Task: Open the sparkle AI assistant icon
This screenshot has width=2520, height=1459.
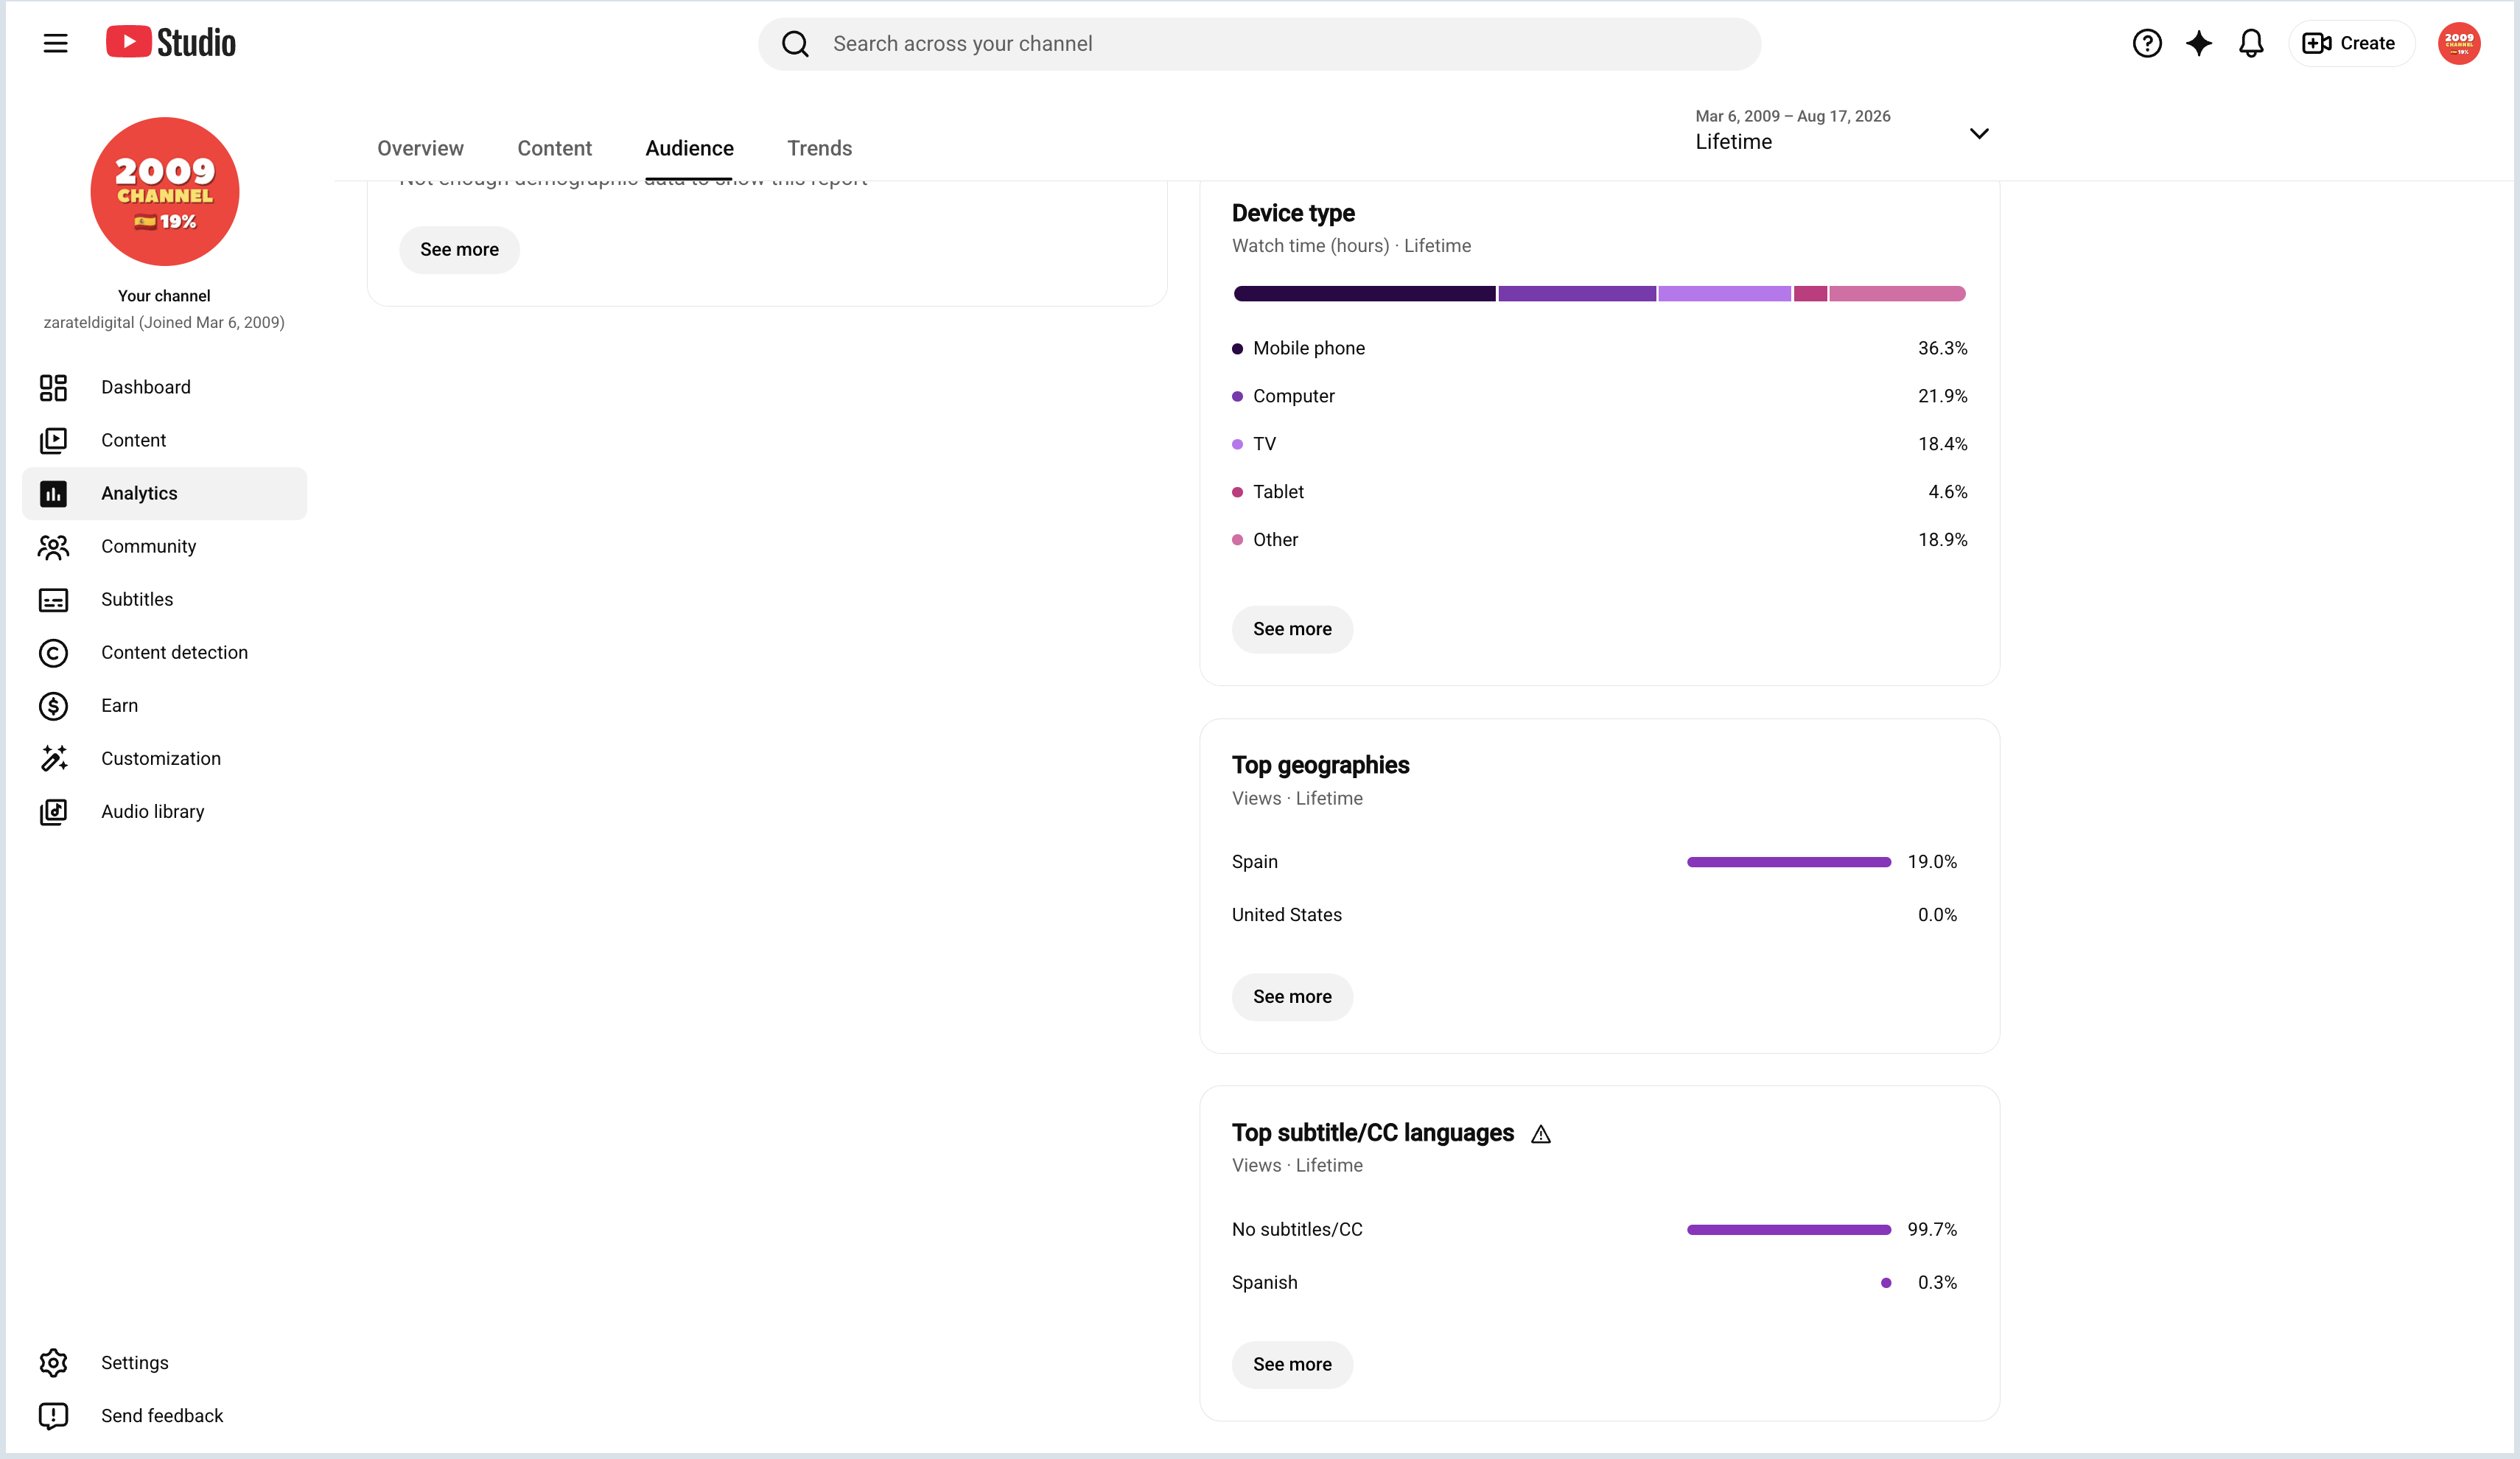Action: click(x=2198, y=43)
